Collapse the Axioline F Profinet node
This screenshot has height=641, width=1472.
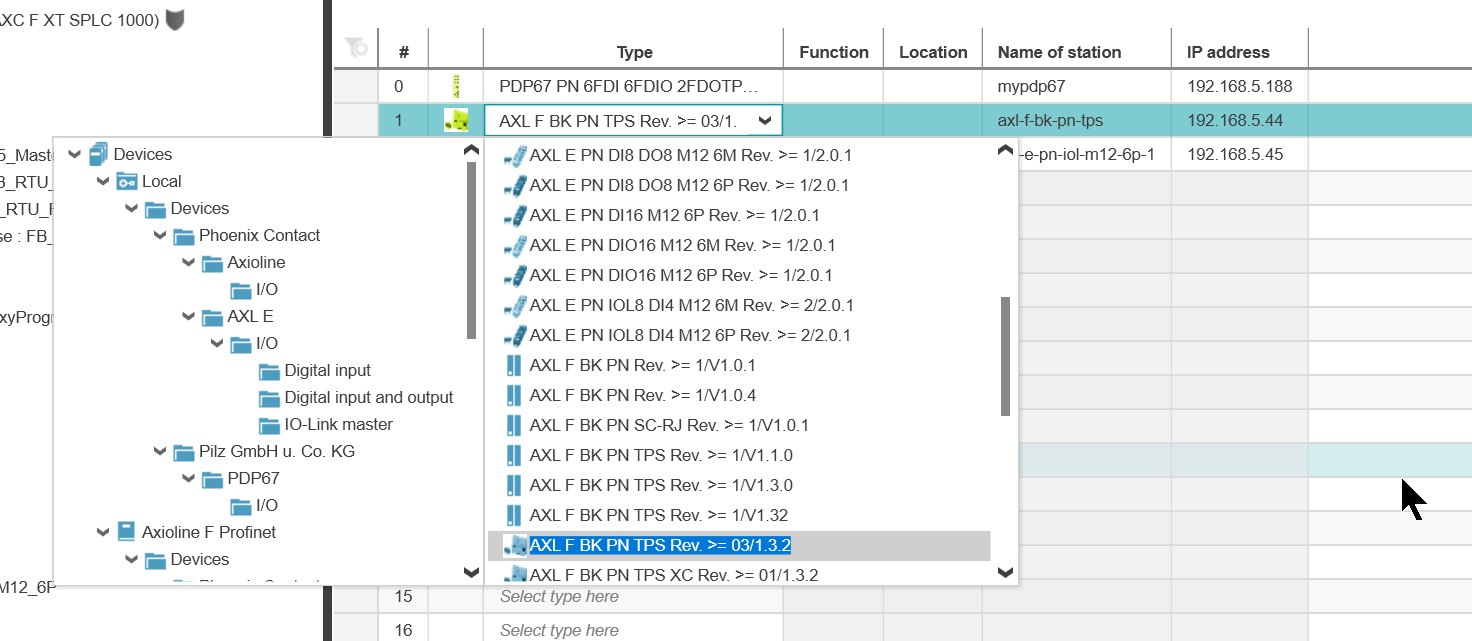tap(102, 532)
